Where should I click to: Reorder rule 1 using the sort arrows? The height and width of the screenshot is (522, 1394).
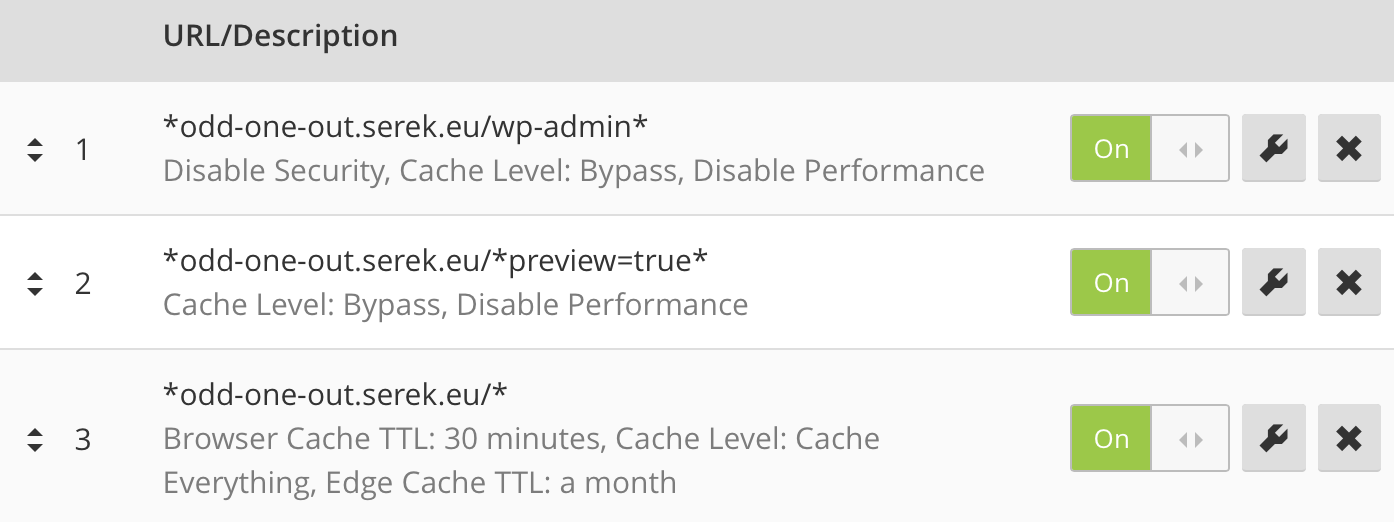(35, 150)
